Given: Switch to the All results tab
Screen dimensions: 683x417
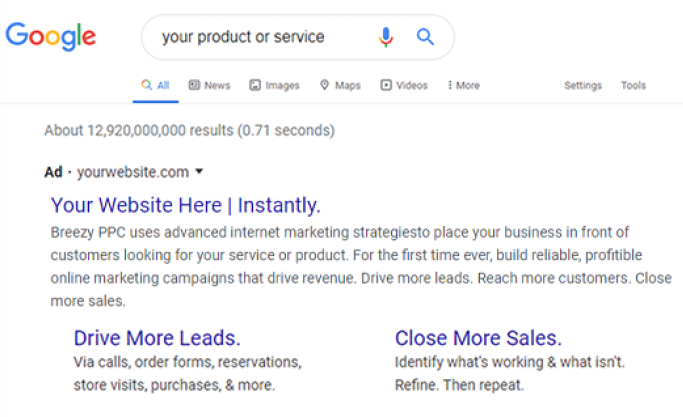Looking at the screenshot, I should coord(156,86).
